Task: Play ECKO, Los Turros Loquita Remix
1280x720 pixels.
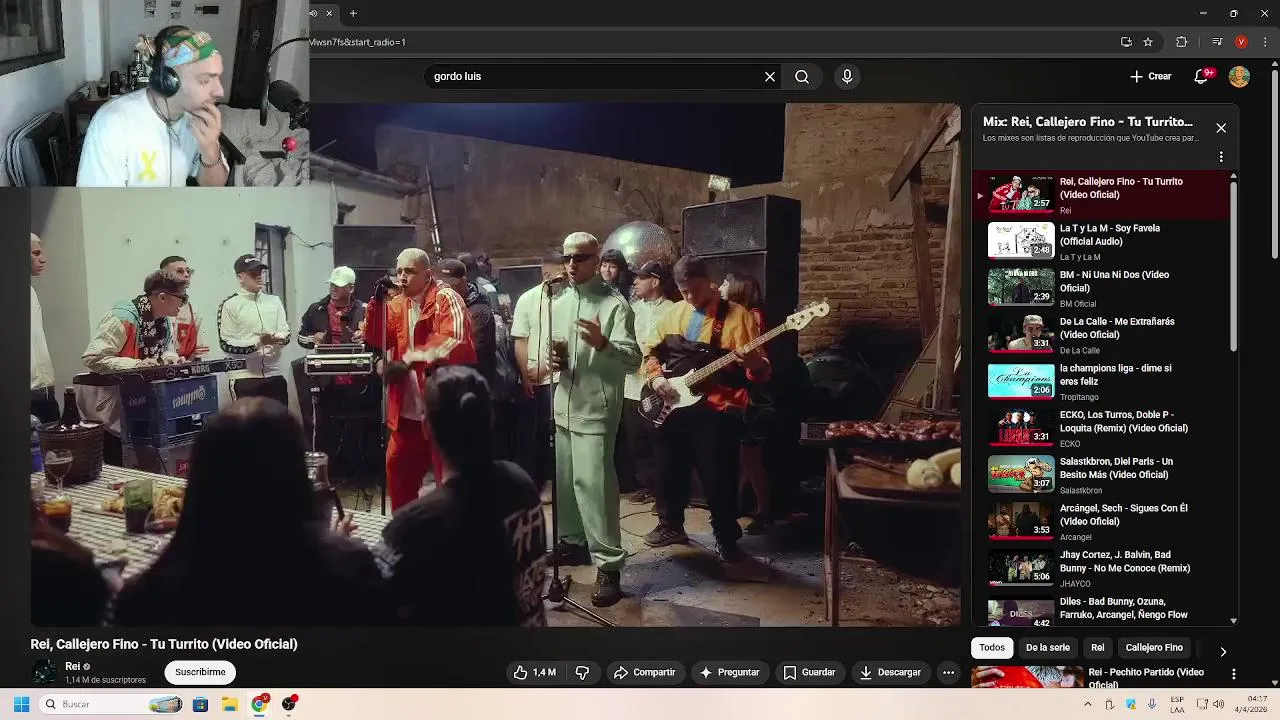Action: pyautogui.click(x=1101, y=429)
